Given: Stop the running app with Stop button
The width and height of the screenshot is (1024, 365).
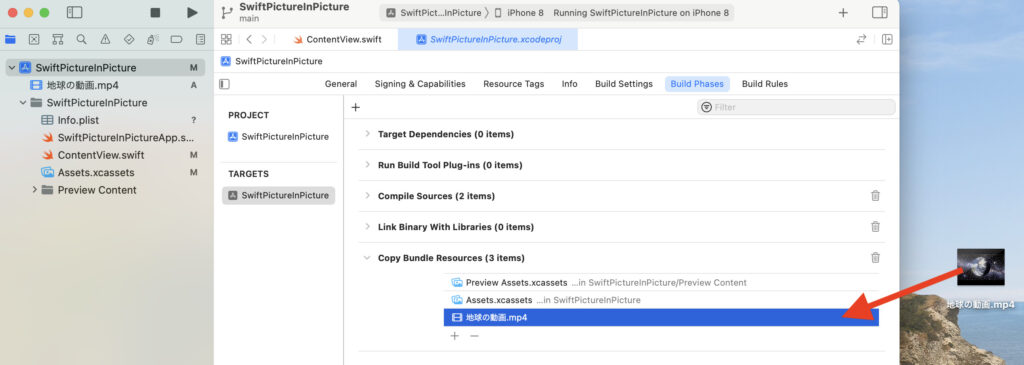Looking at the screenshot, I should (x=155, y=12).
